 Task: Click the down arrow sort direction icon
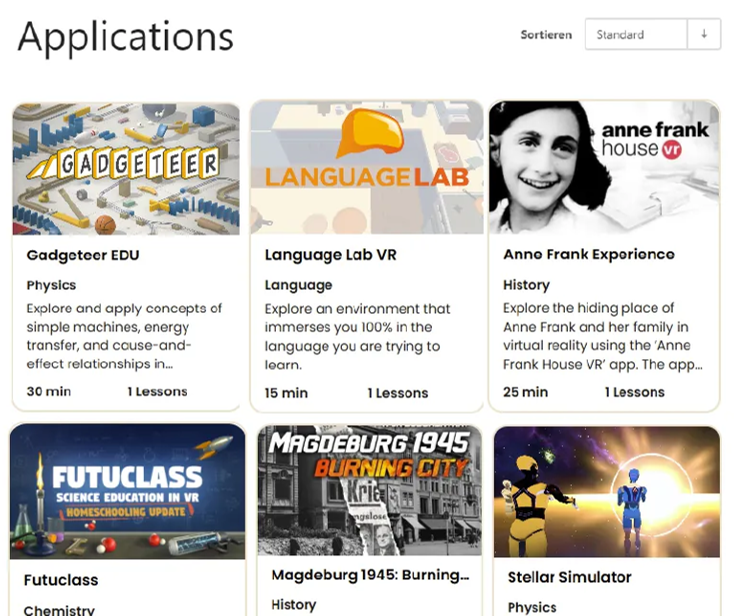click(x=704, y=34)
